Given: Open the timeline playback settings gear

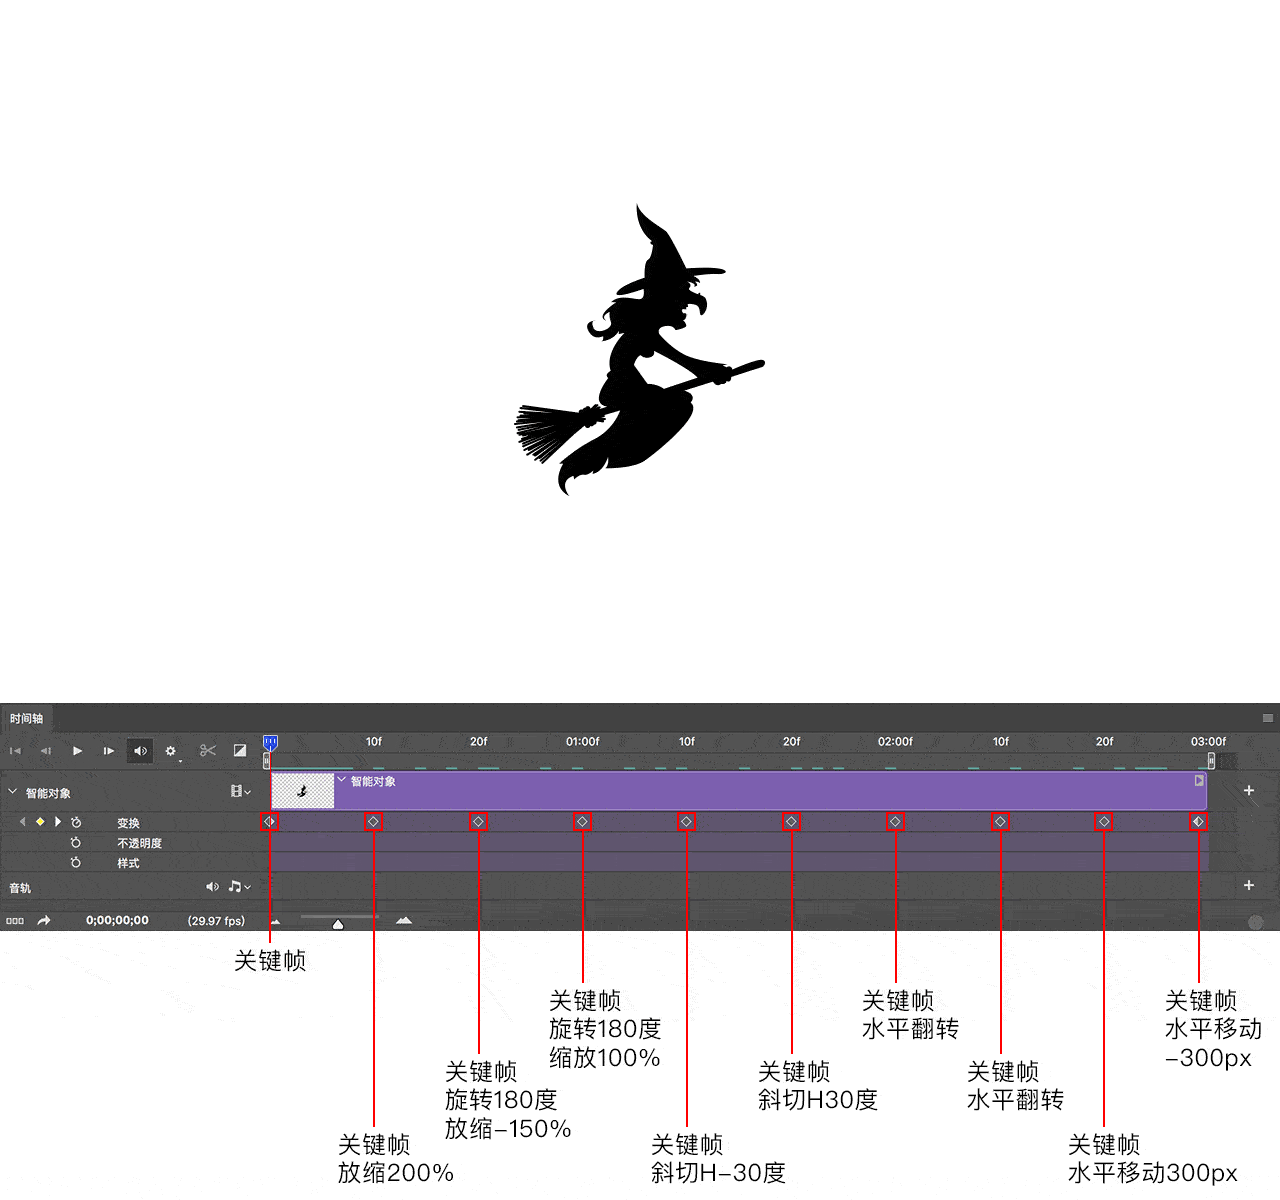Looking at the screenshot, I should [x=171, y=751].
